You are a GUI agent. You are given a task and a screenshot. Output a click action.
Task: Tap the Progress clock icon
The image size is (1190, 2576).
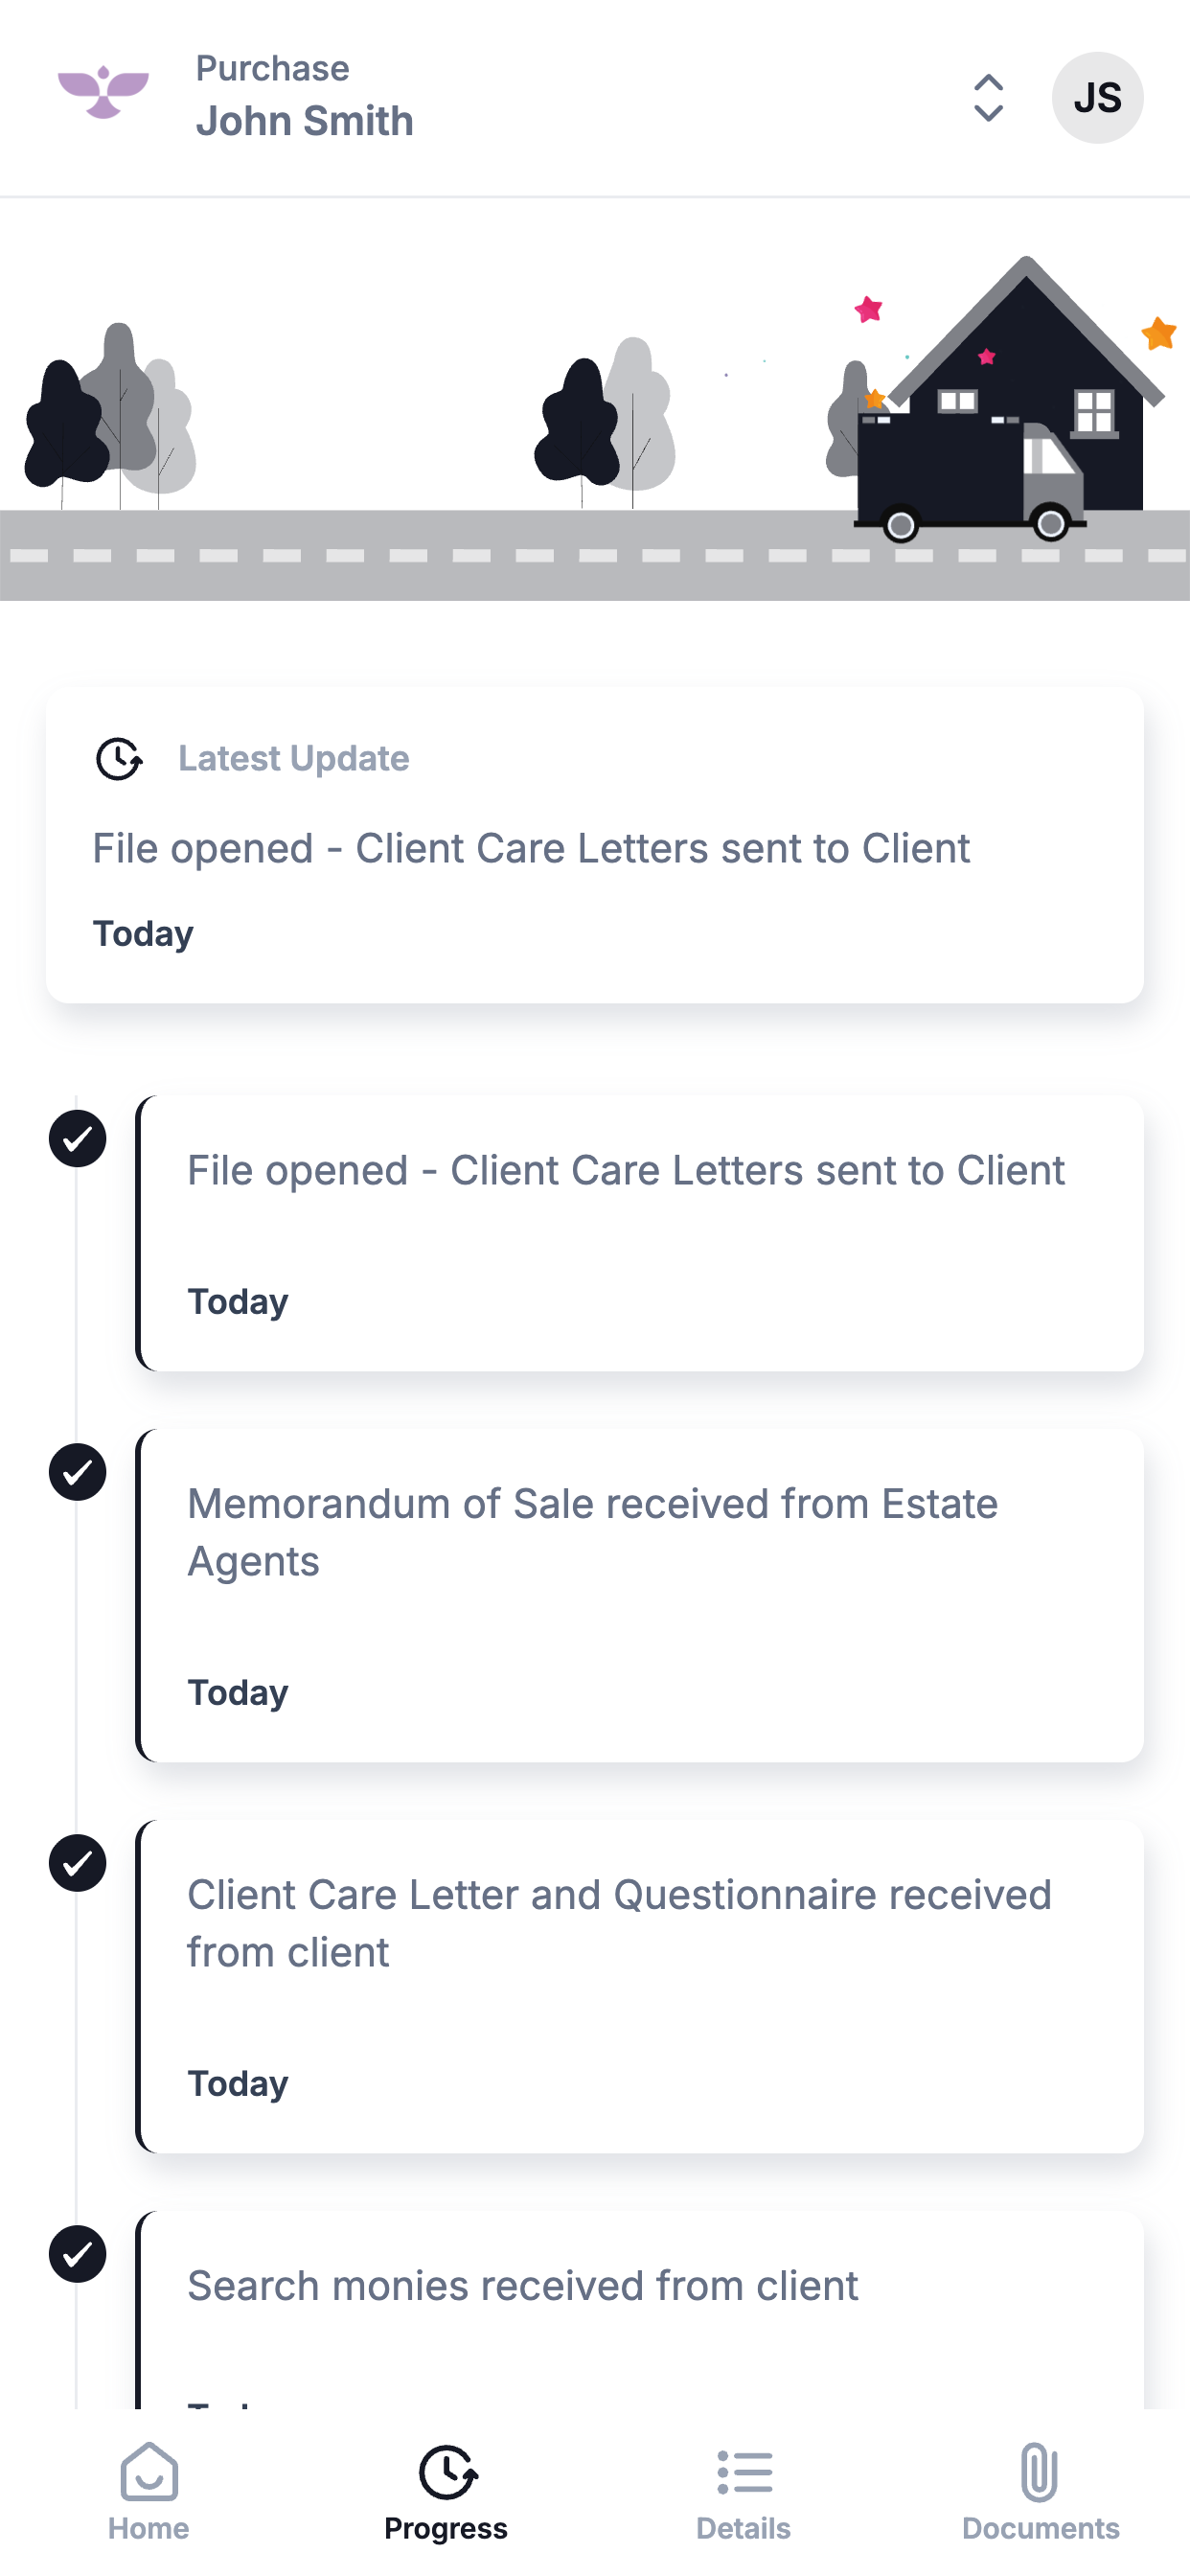pos(447,2472)
